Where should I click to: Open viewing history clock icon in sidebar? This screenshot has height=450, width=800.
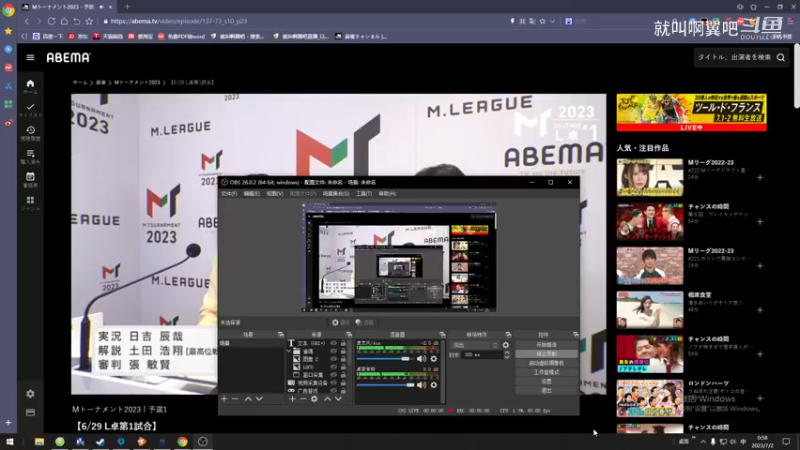pyautogui.click(x=30, y=133)
